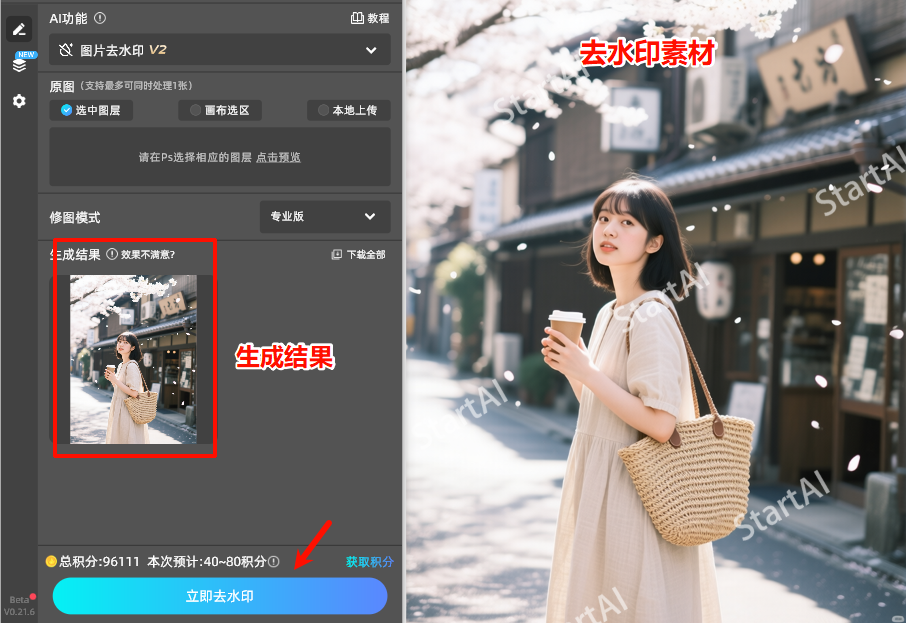Open the 专业版 retouch mode dropdown

pyautogui.click(x=325, y=217)
